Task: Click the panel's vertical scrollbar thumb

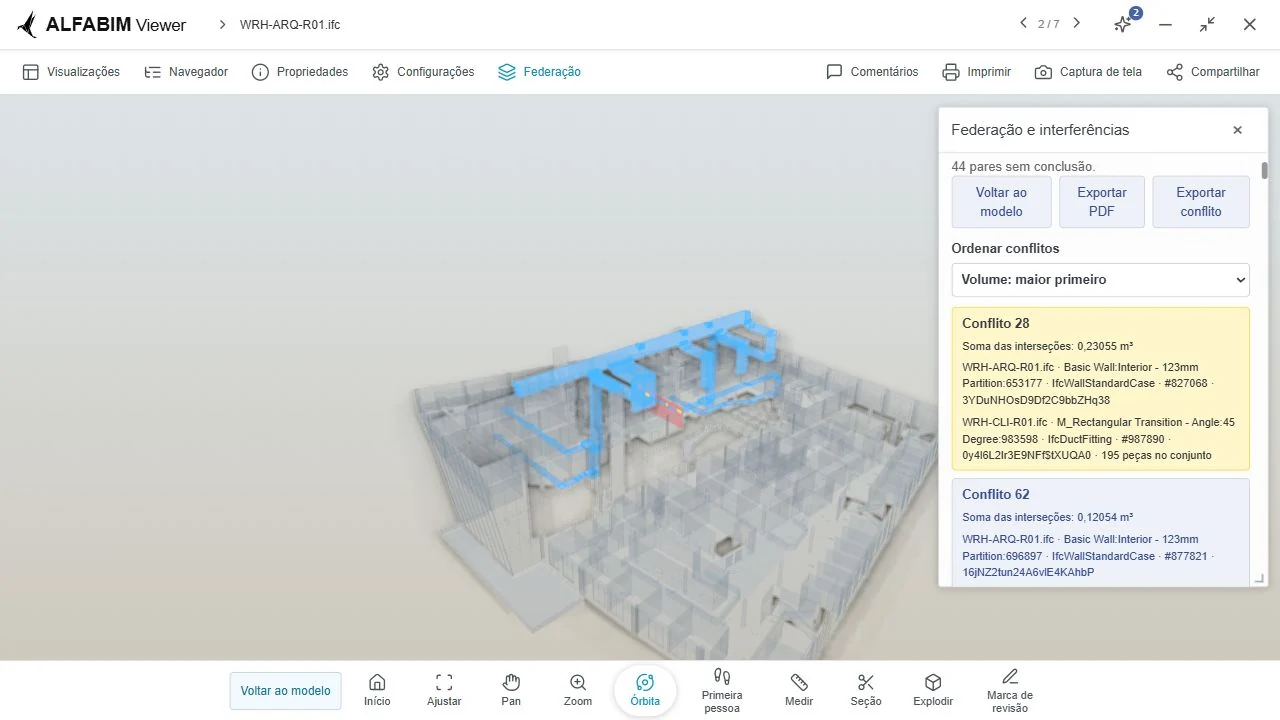Action: pos(1264,171)
